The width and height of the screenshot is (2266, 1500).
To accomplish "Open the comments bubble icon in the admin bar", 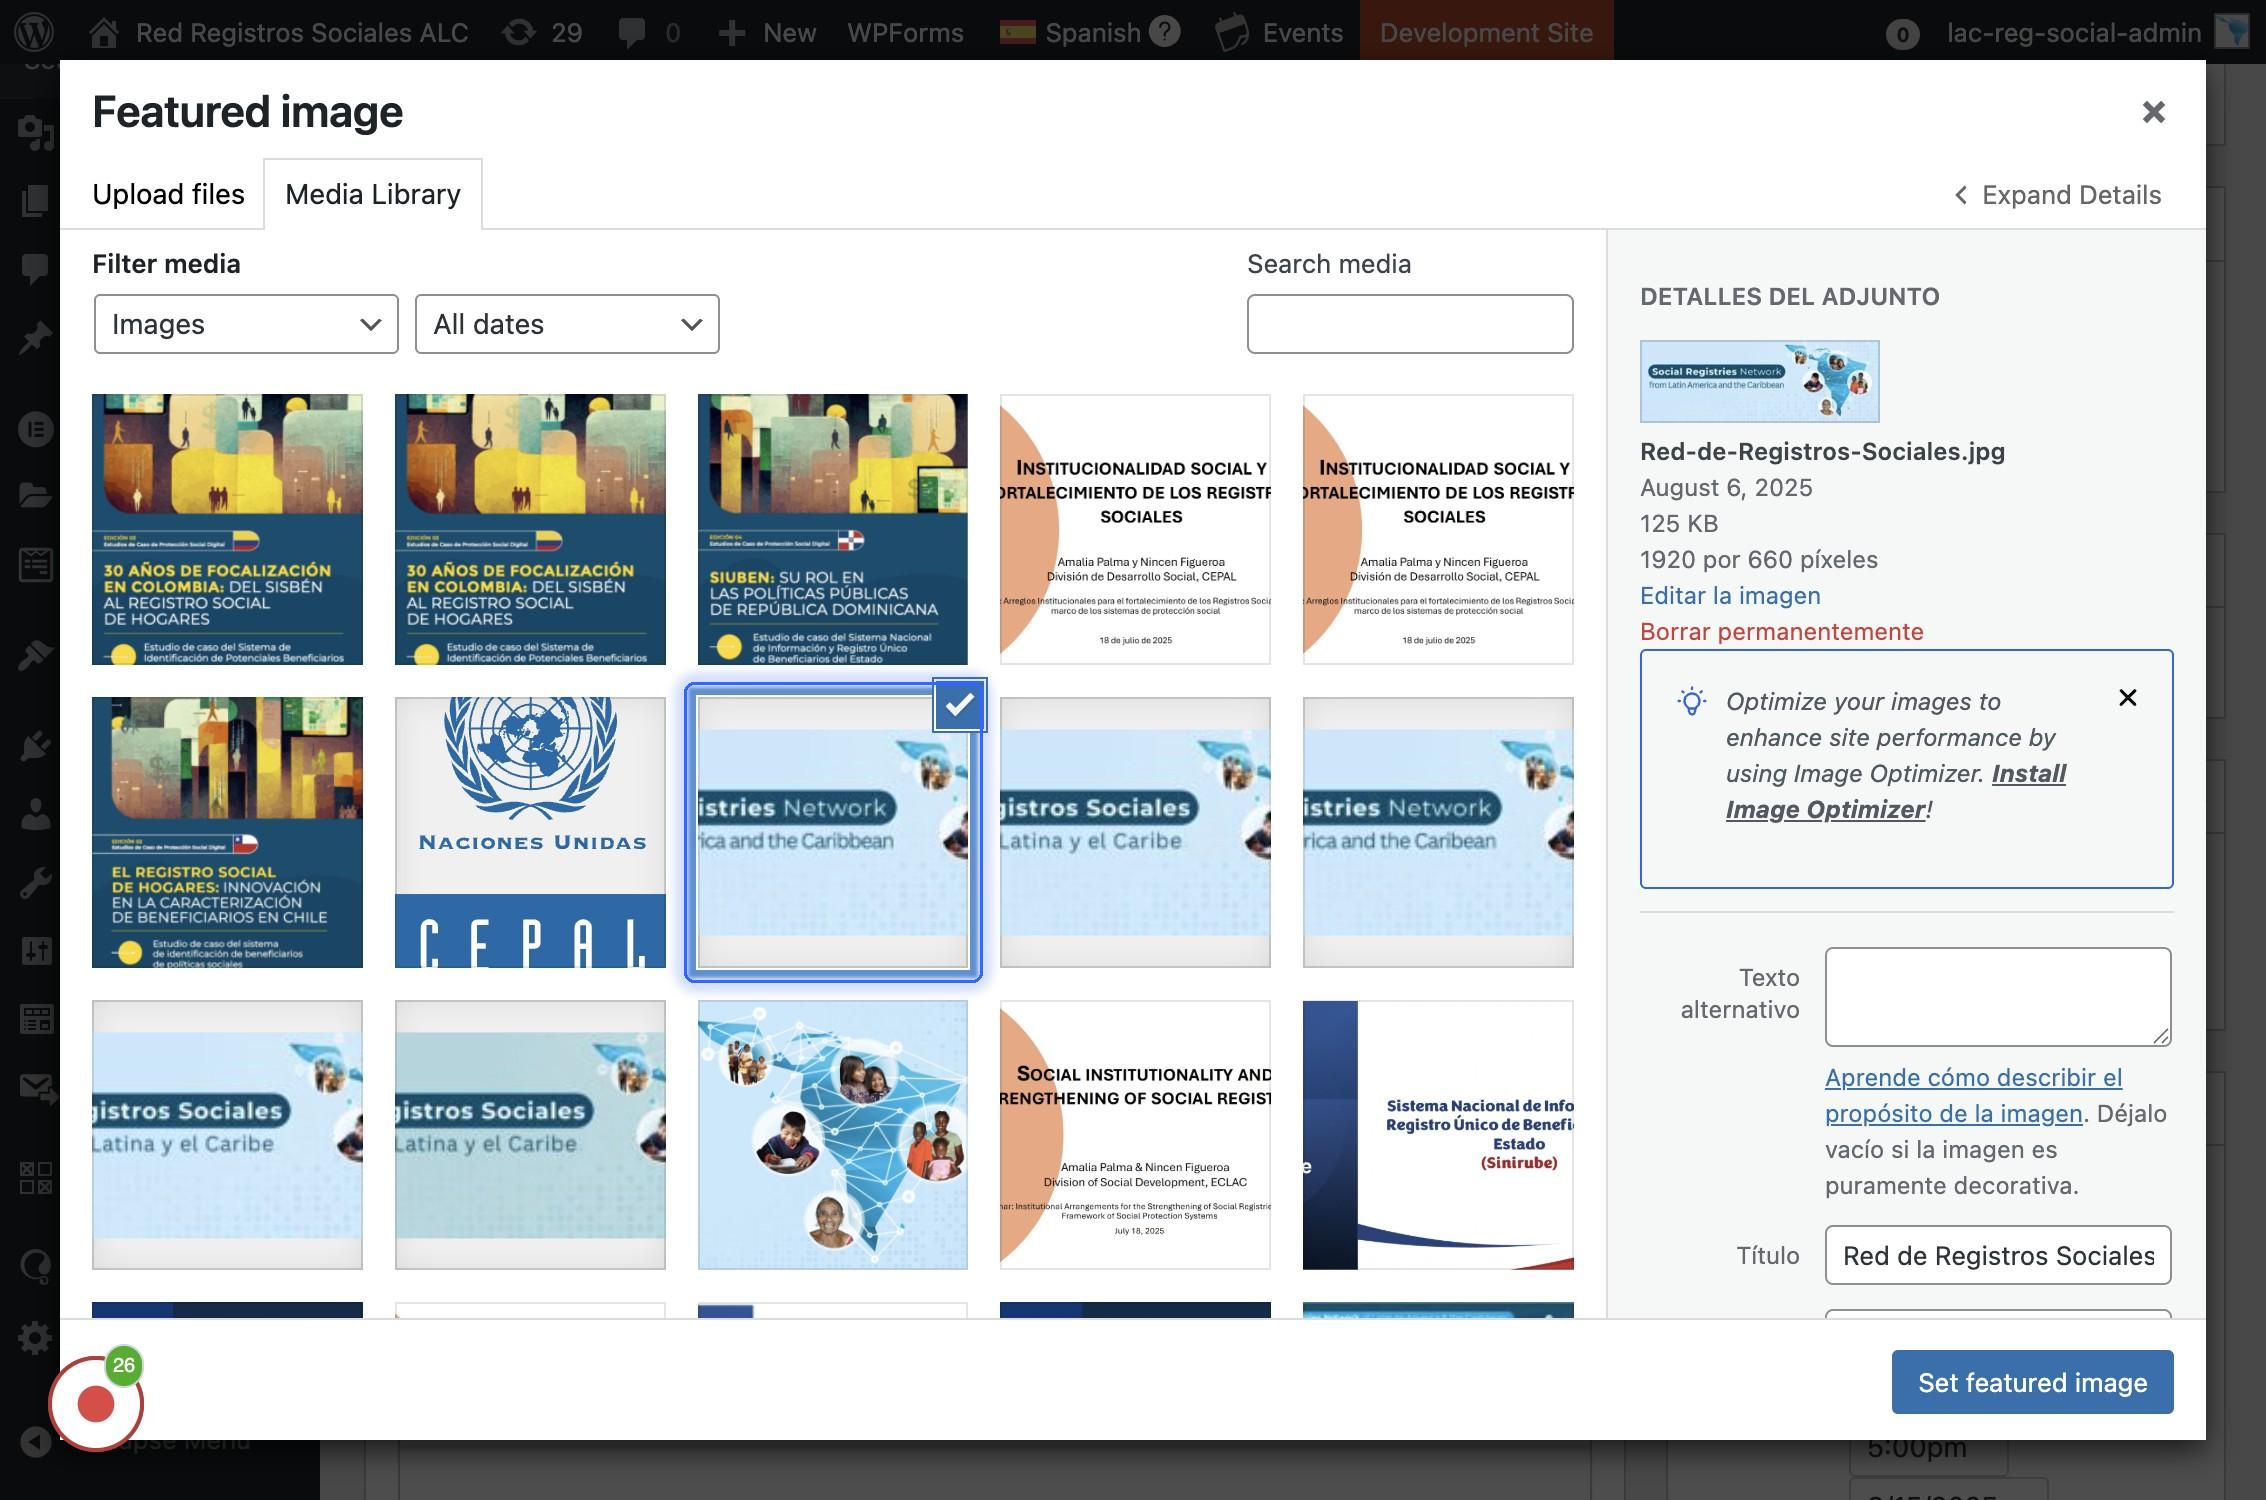I will click(x=632, y=32).
